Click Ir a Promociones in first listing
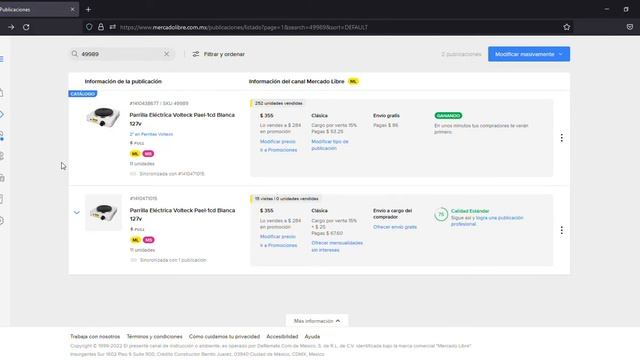The height and width of the screenshot is (360, 640). pyautogui.click(x=278, y=150)
